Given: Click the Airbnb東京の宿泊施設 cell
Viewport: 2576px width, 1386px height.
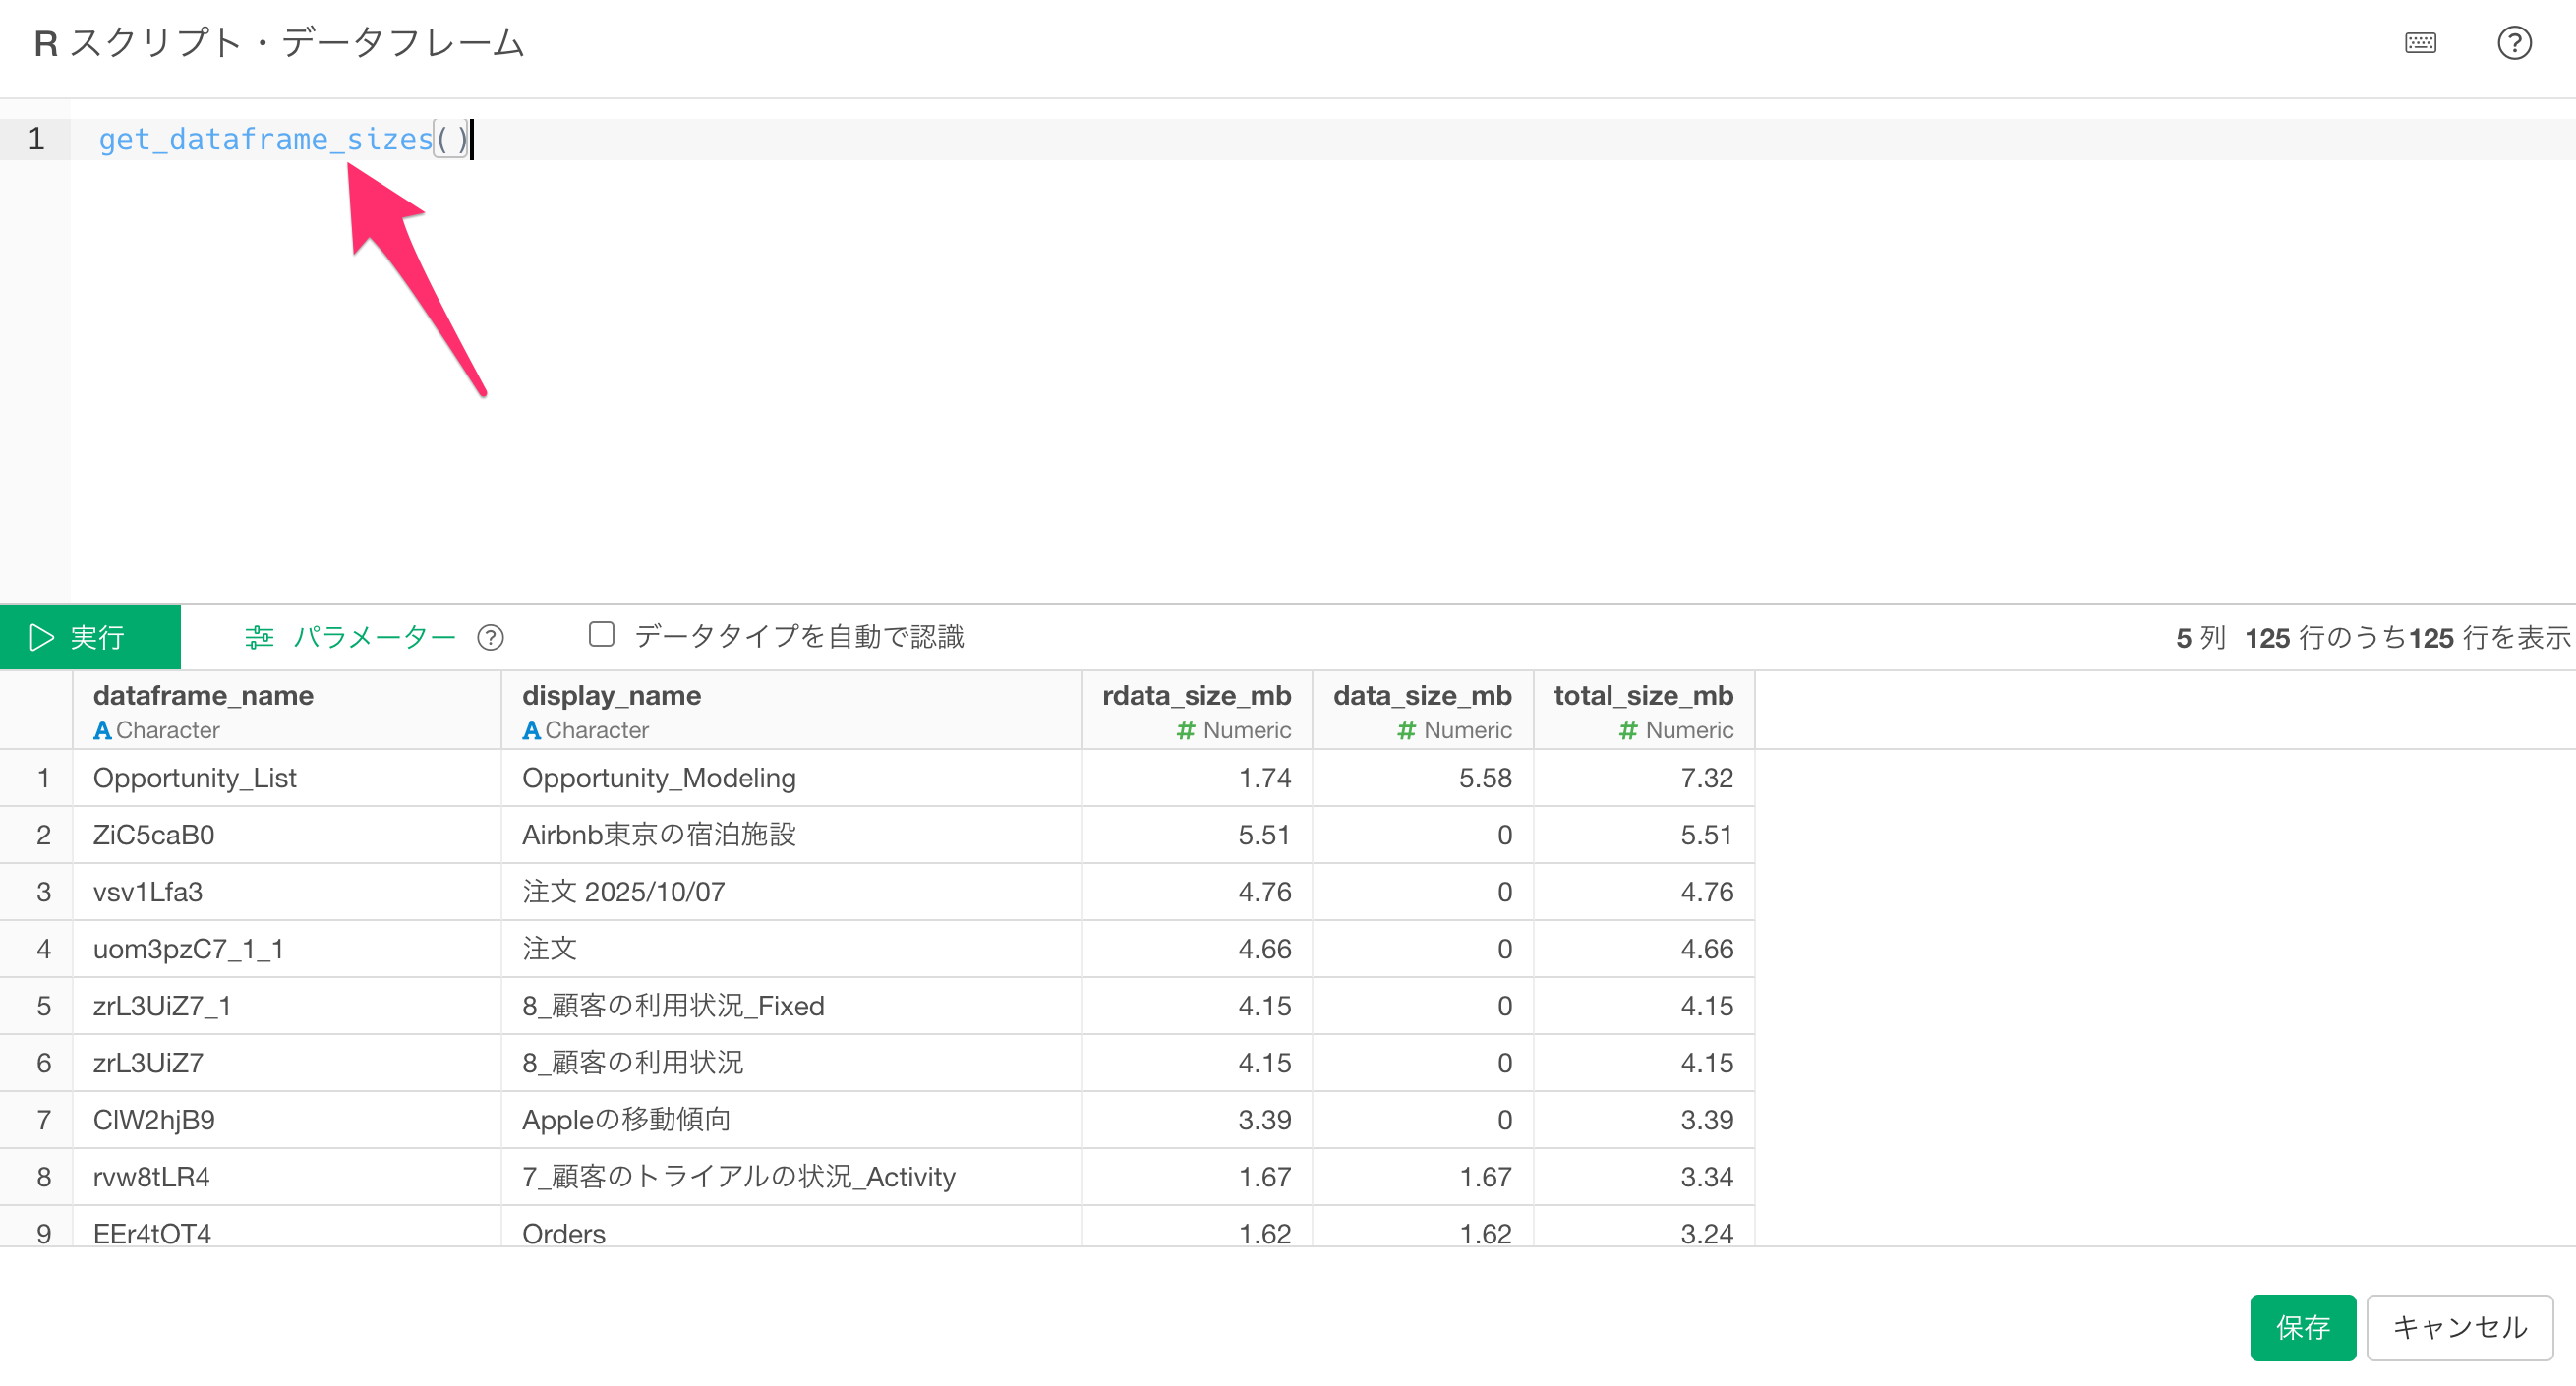Looking at the screenshot, I should pyautogui.click(x=658, y=835).
